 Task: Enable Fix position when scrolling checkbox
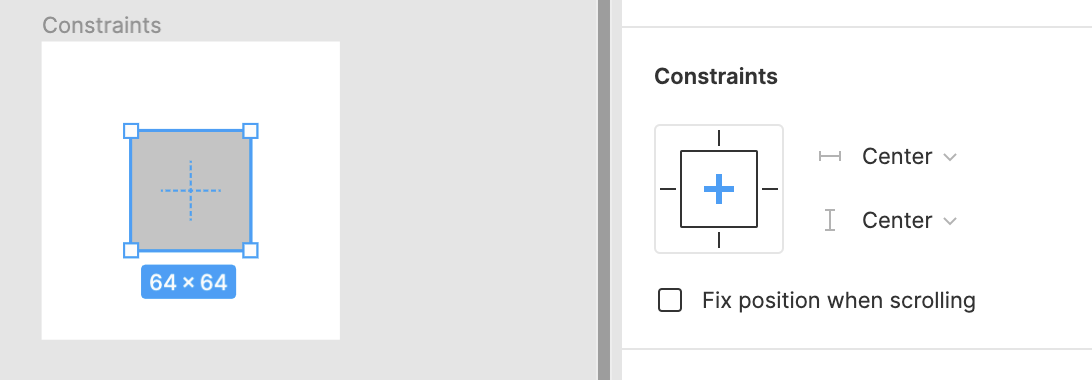point(670,301)
